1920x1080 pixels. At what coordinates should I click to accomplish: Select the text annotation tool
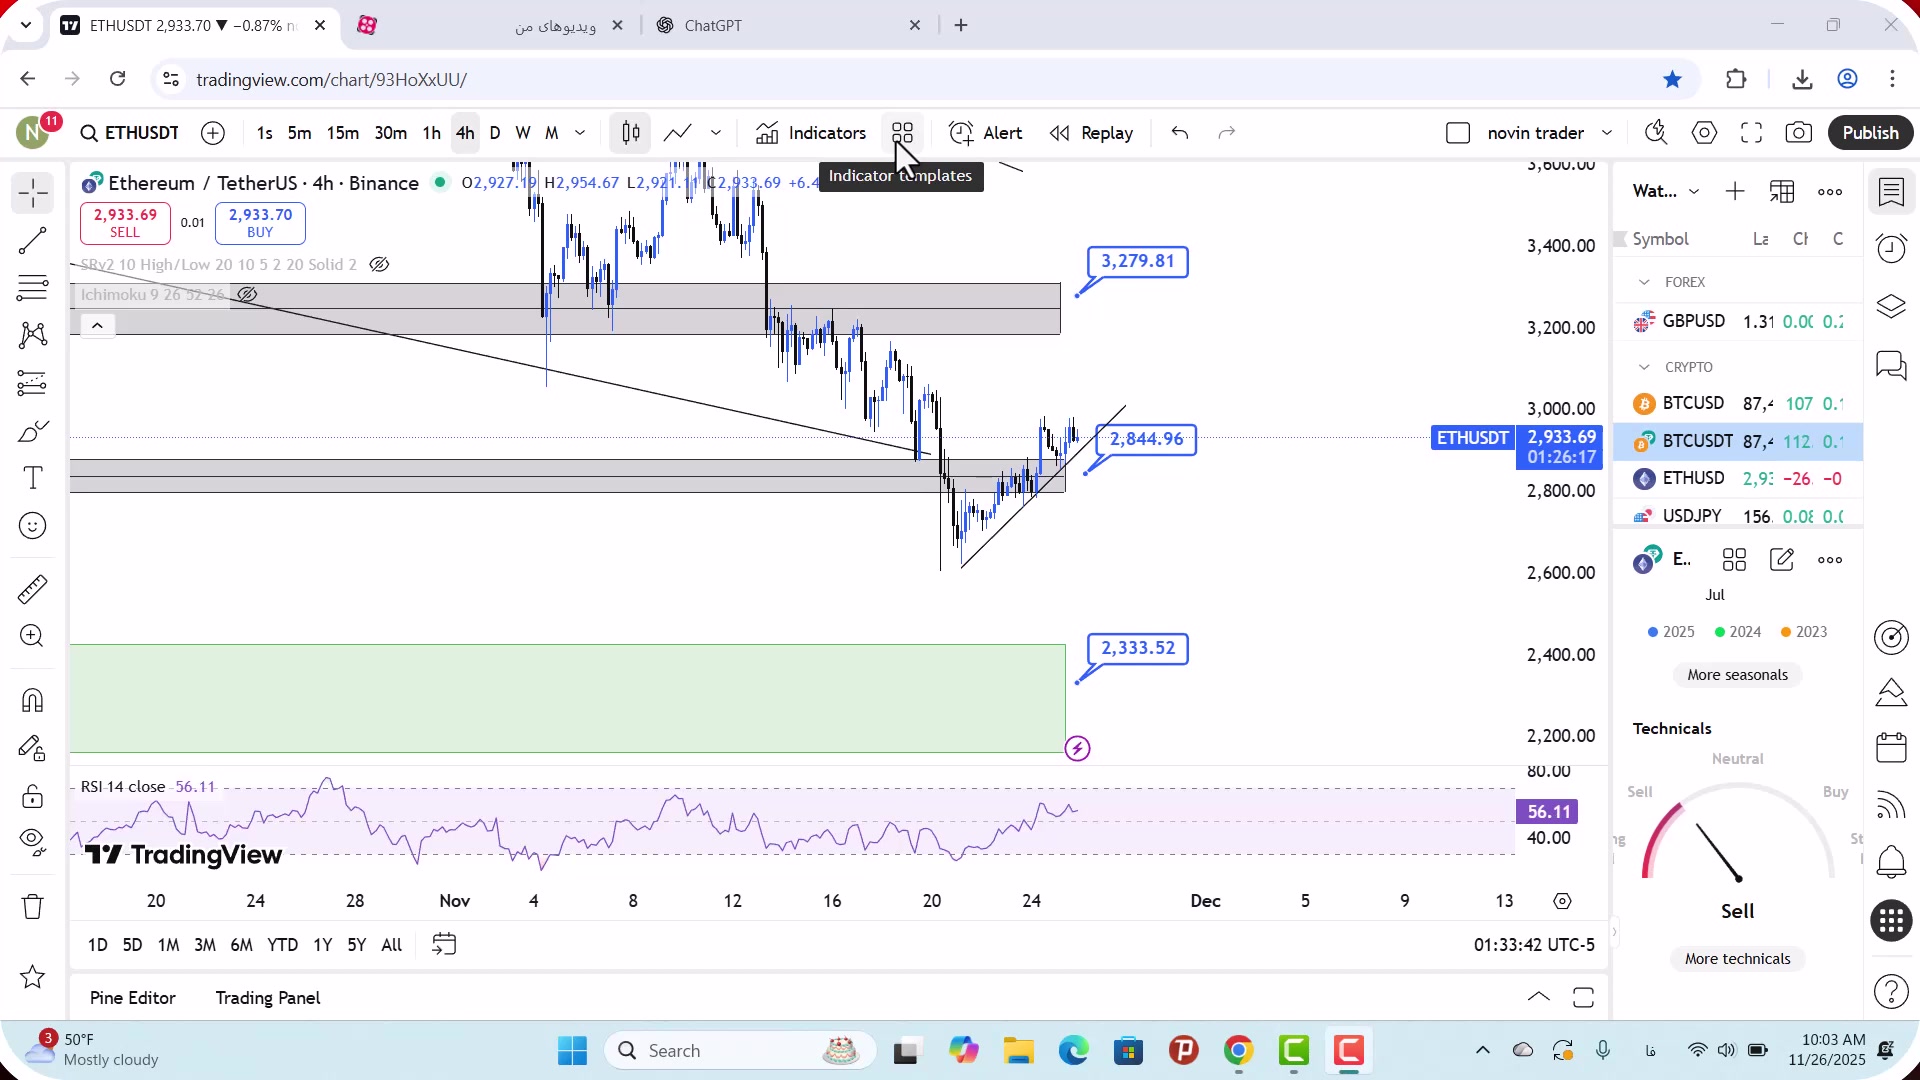(33, 478)
